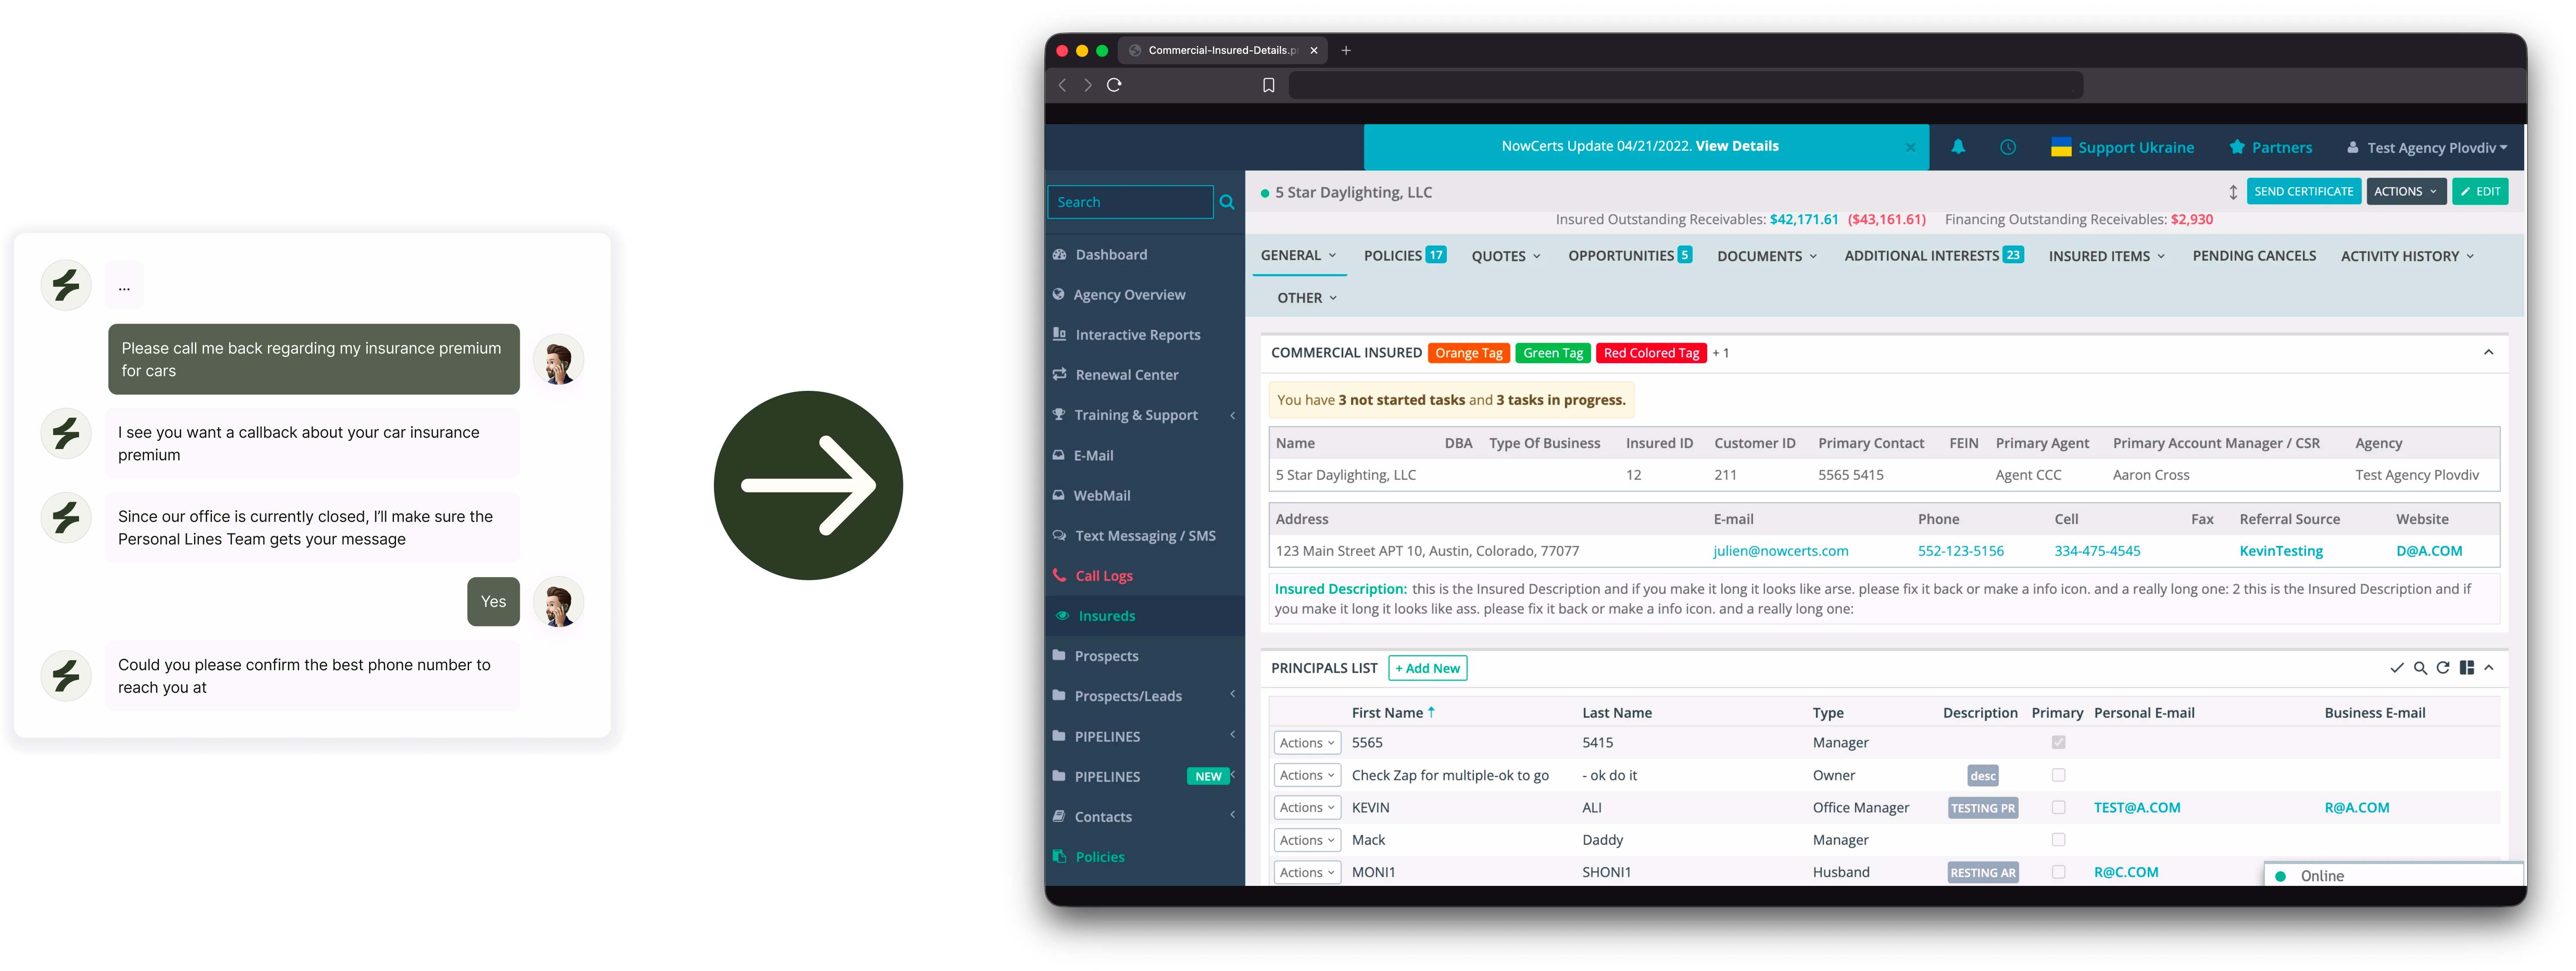This screenshot has height=971, width=2576.
Task: Click the notification bell icon
Action: pyautogui.click(x=1958, y=147)
